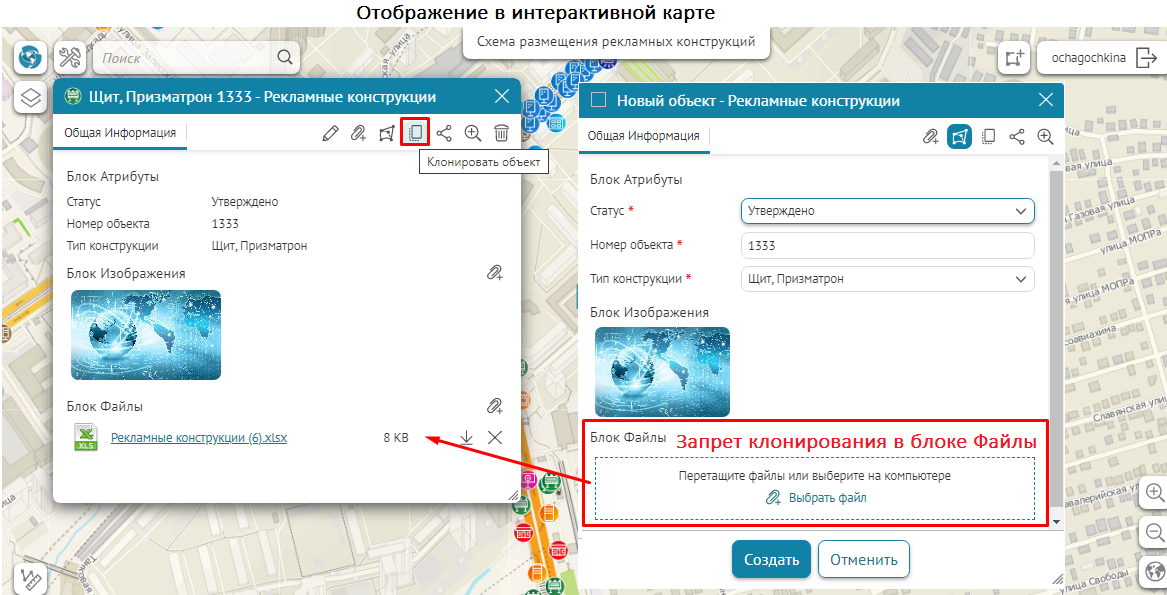
Task: Open the map layers panel icon
Action: coord(31,97)
